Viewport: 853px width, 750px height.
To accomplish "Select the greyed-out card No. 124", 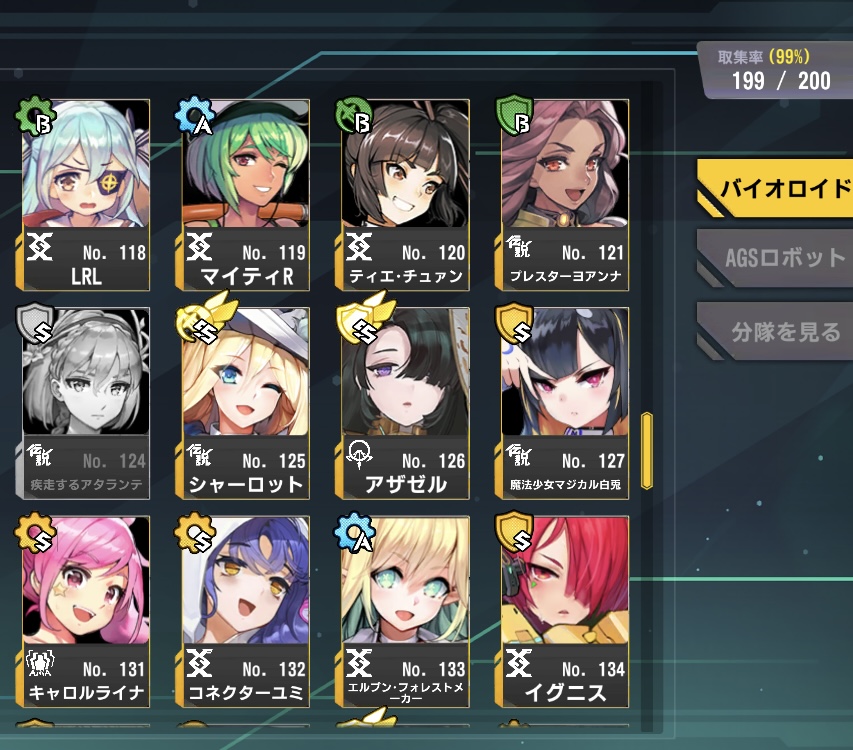I will [x=85, y=403].
